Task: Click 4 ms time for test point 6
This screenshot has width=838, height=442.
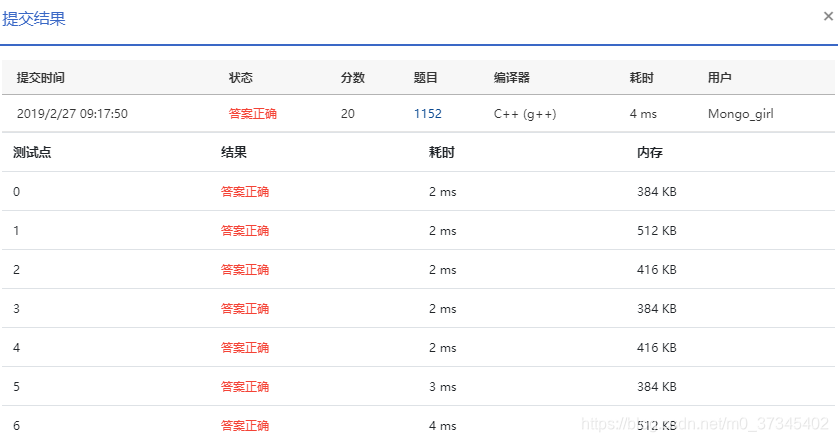Action: (x=443, y=426)
